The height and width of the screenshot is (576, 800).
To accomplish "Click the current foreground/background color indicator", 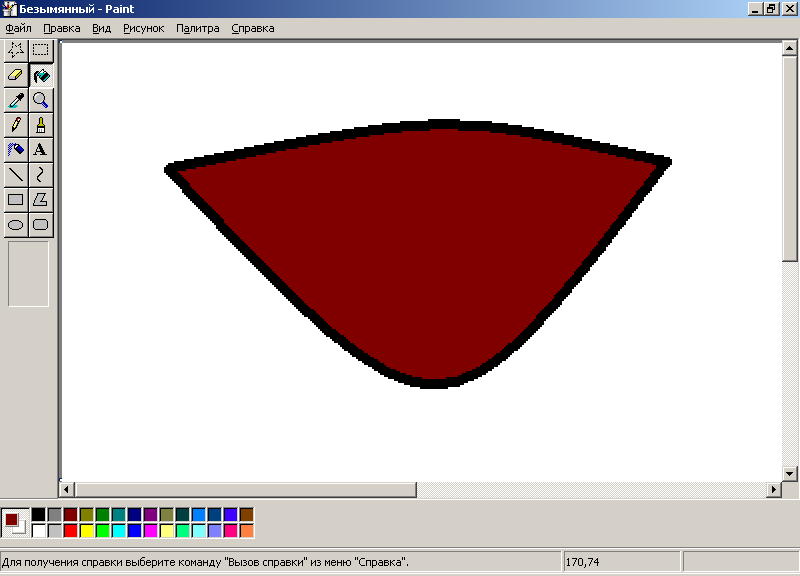I will click(15, 523).
